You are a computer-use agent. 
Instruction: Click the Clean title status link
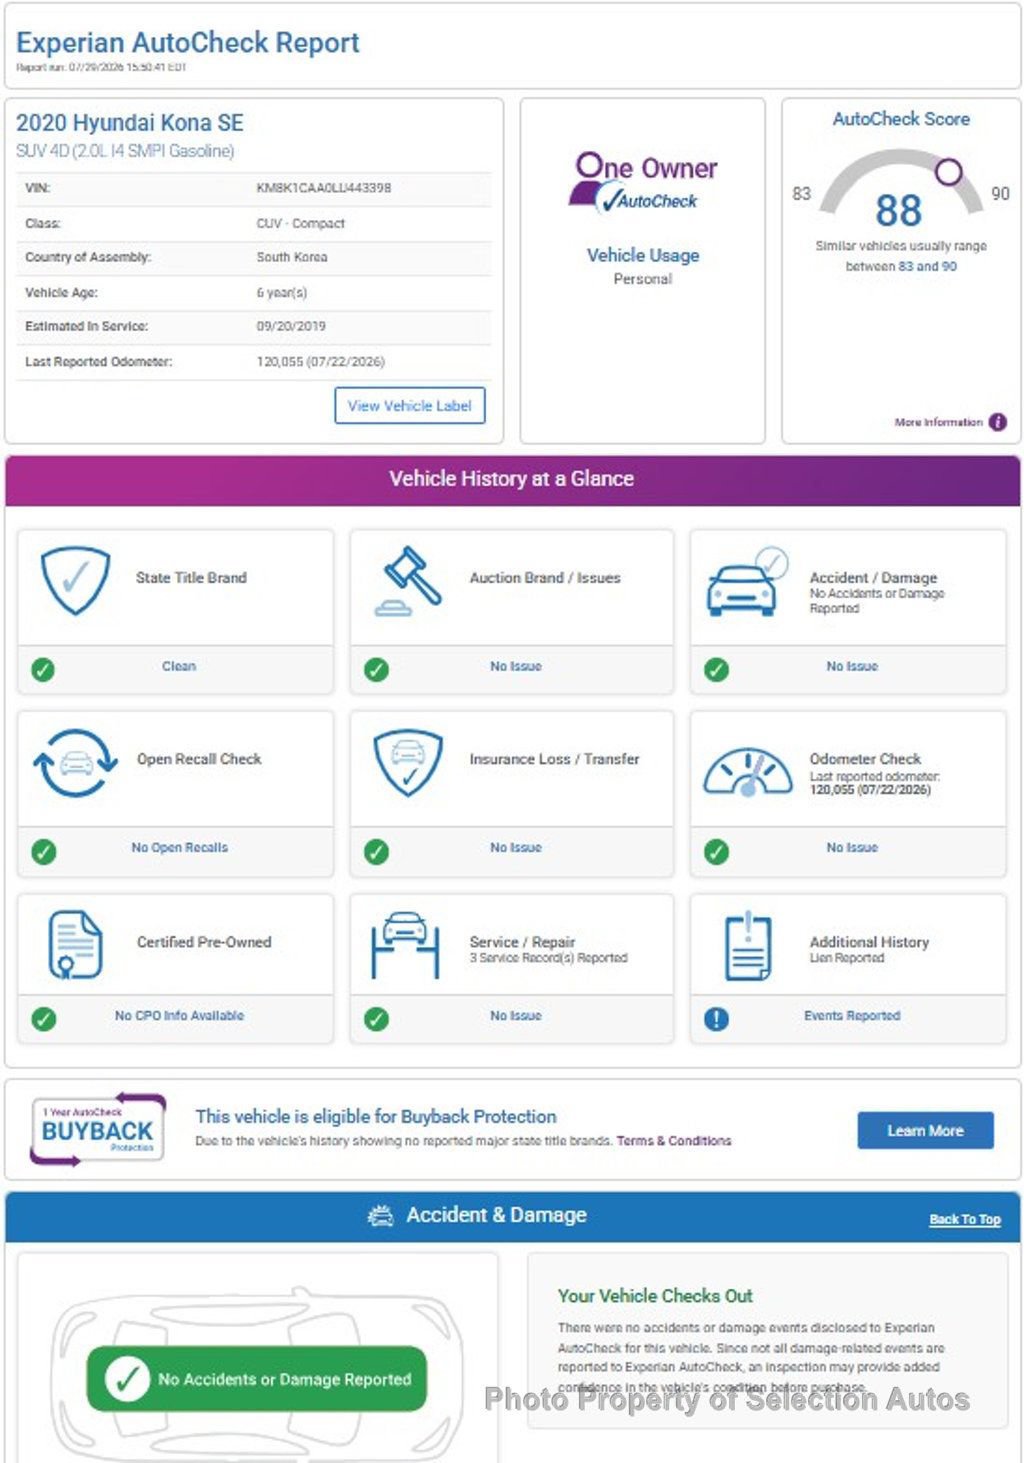(179, 666)
